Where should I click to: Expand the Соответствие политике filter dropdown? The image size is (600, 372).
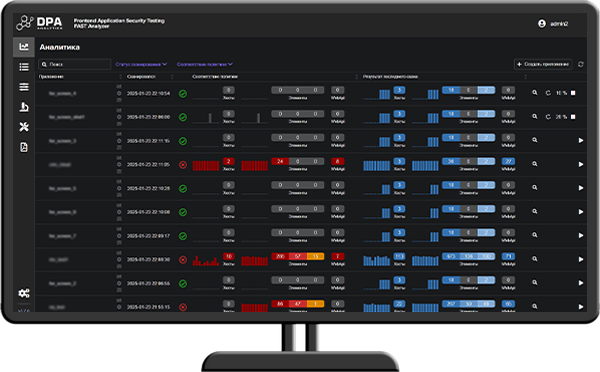[205, 64]
